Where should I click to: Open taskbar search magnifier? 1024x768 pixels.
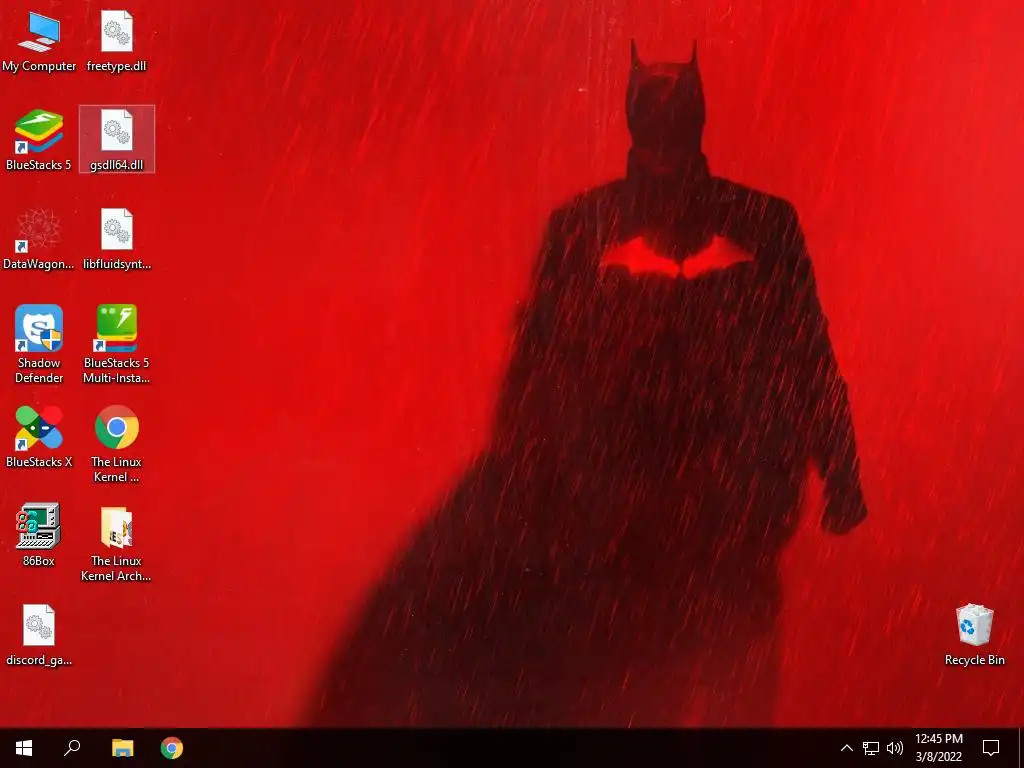[72, 748]
